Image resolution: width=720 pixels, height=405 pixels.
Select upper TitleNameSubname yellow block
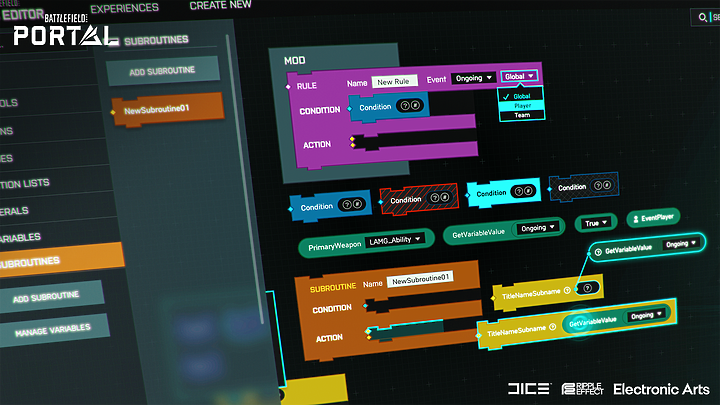coord(548,293)
